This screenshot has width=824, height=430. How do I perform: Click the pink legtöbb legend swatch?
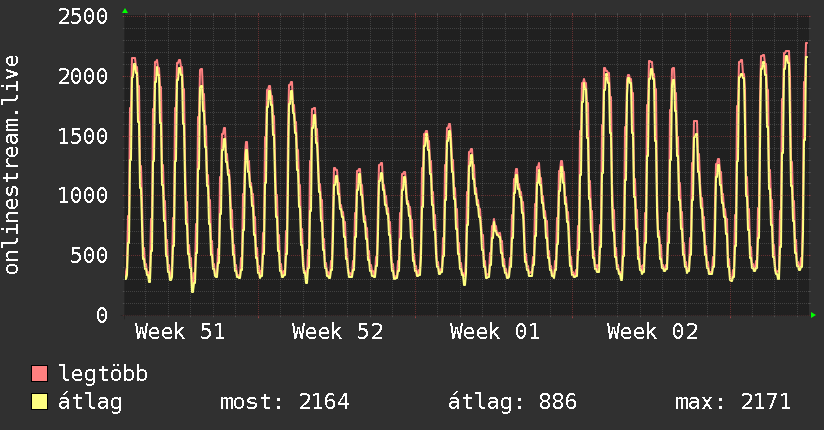coord(39,373)
